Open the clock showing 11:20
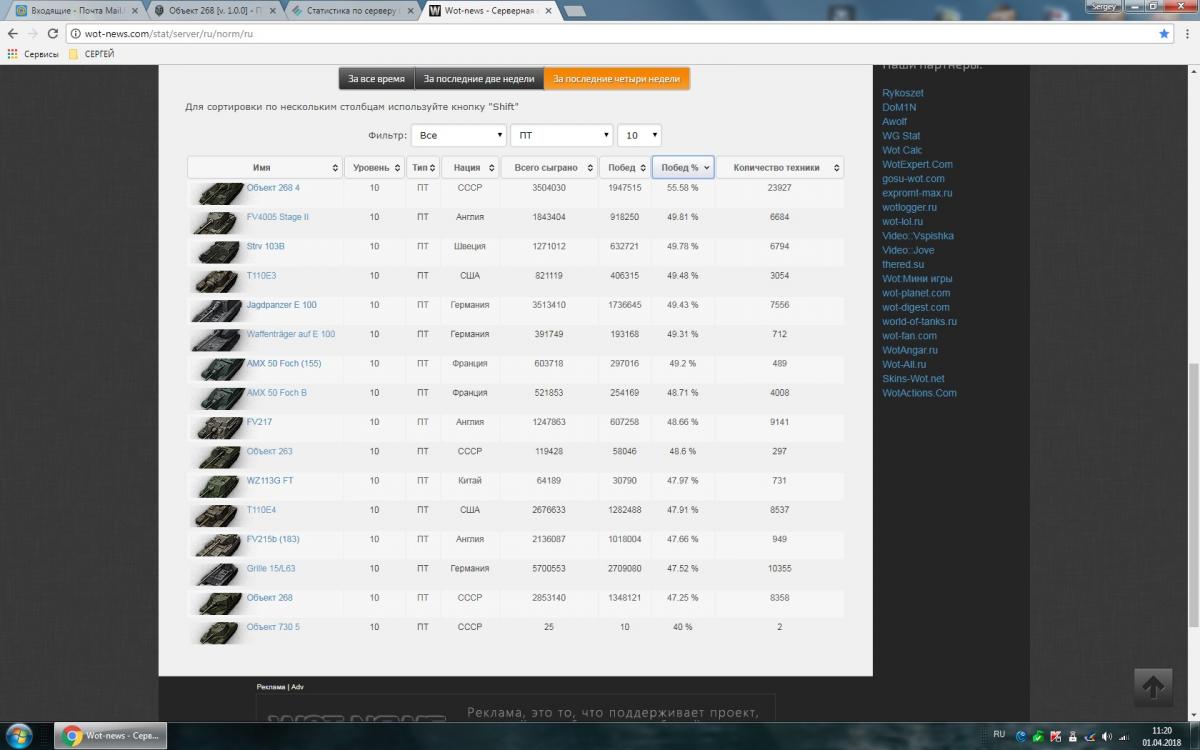Viewport: 1200px width, 750px height. (x=1161, y=735)
